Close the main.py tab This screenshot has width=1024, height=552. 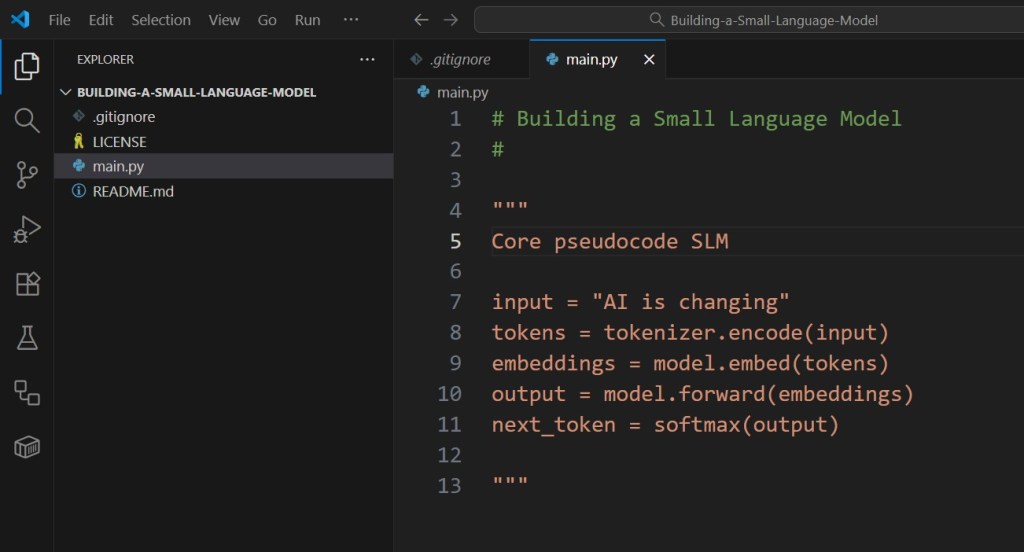tap(648, 59)
